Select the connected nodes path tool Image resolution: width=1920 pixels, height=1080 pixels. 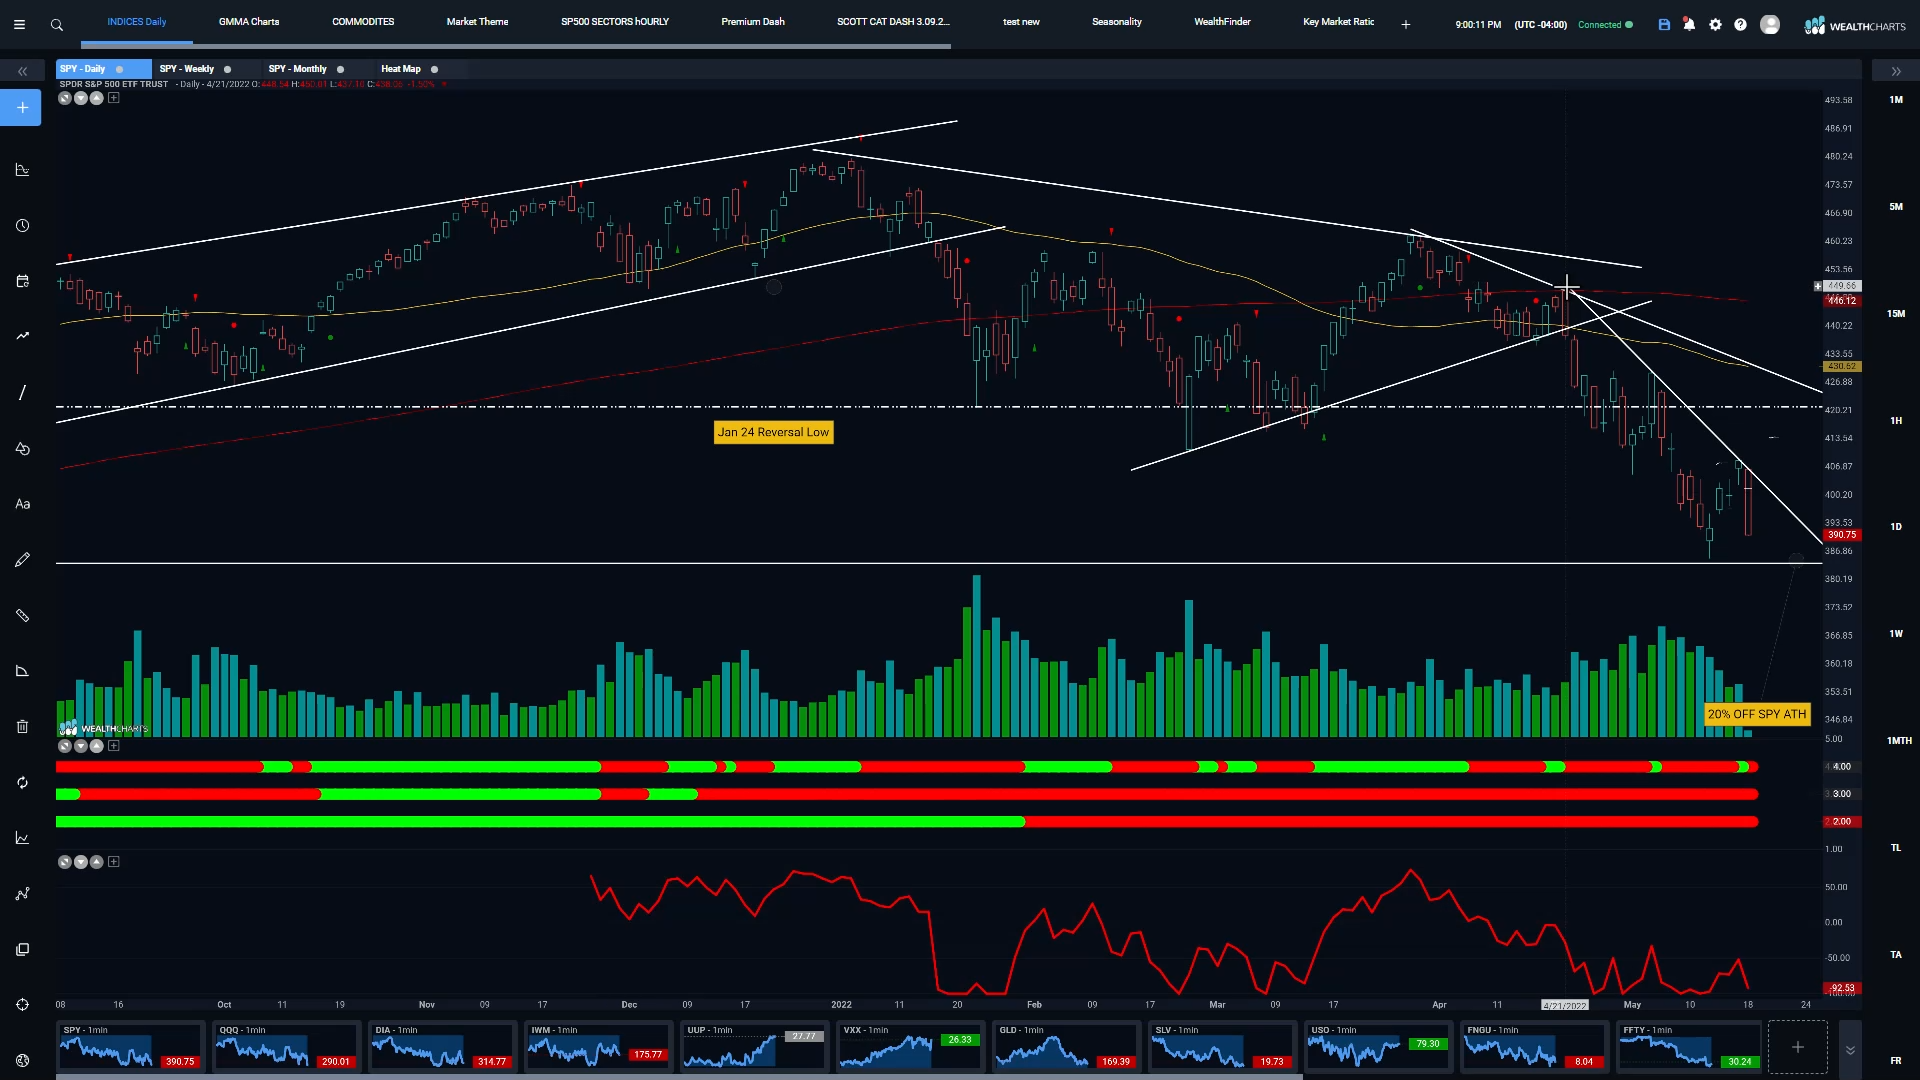[x=22, y=893]
